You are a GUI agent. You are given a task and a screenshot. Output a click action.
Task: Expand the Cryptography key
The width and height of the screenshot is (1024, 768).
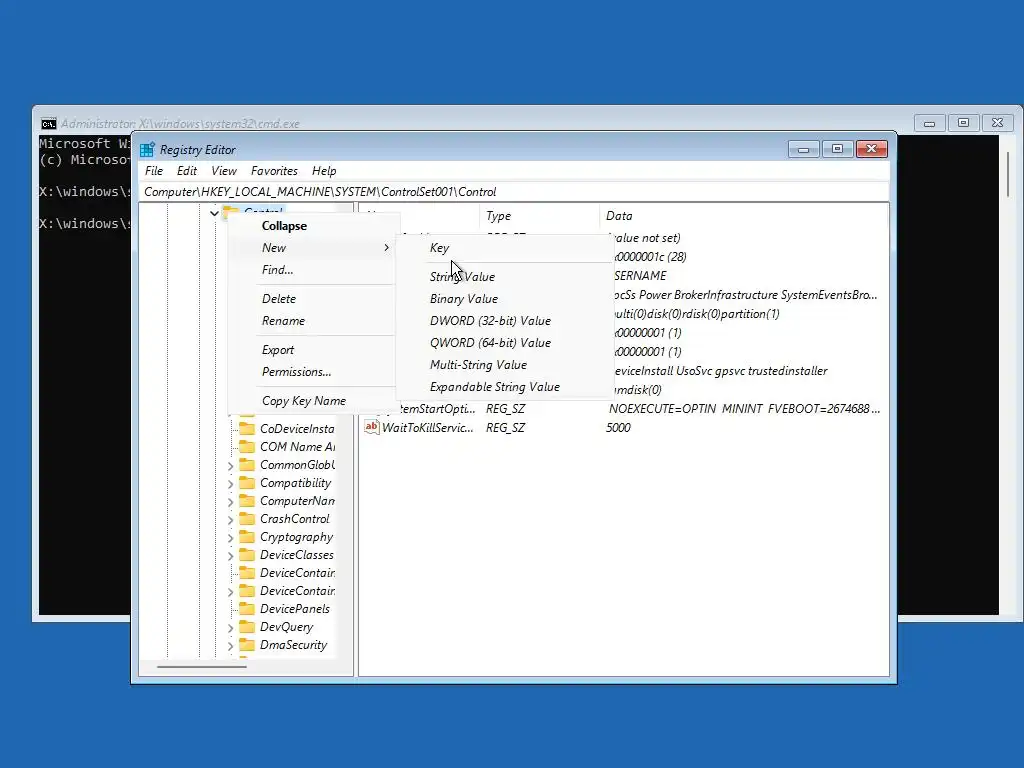231,537
